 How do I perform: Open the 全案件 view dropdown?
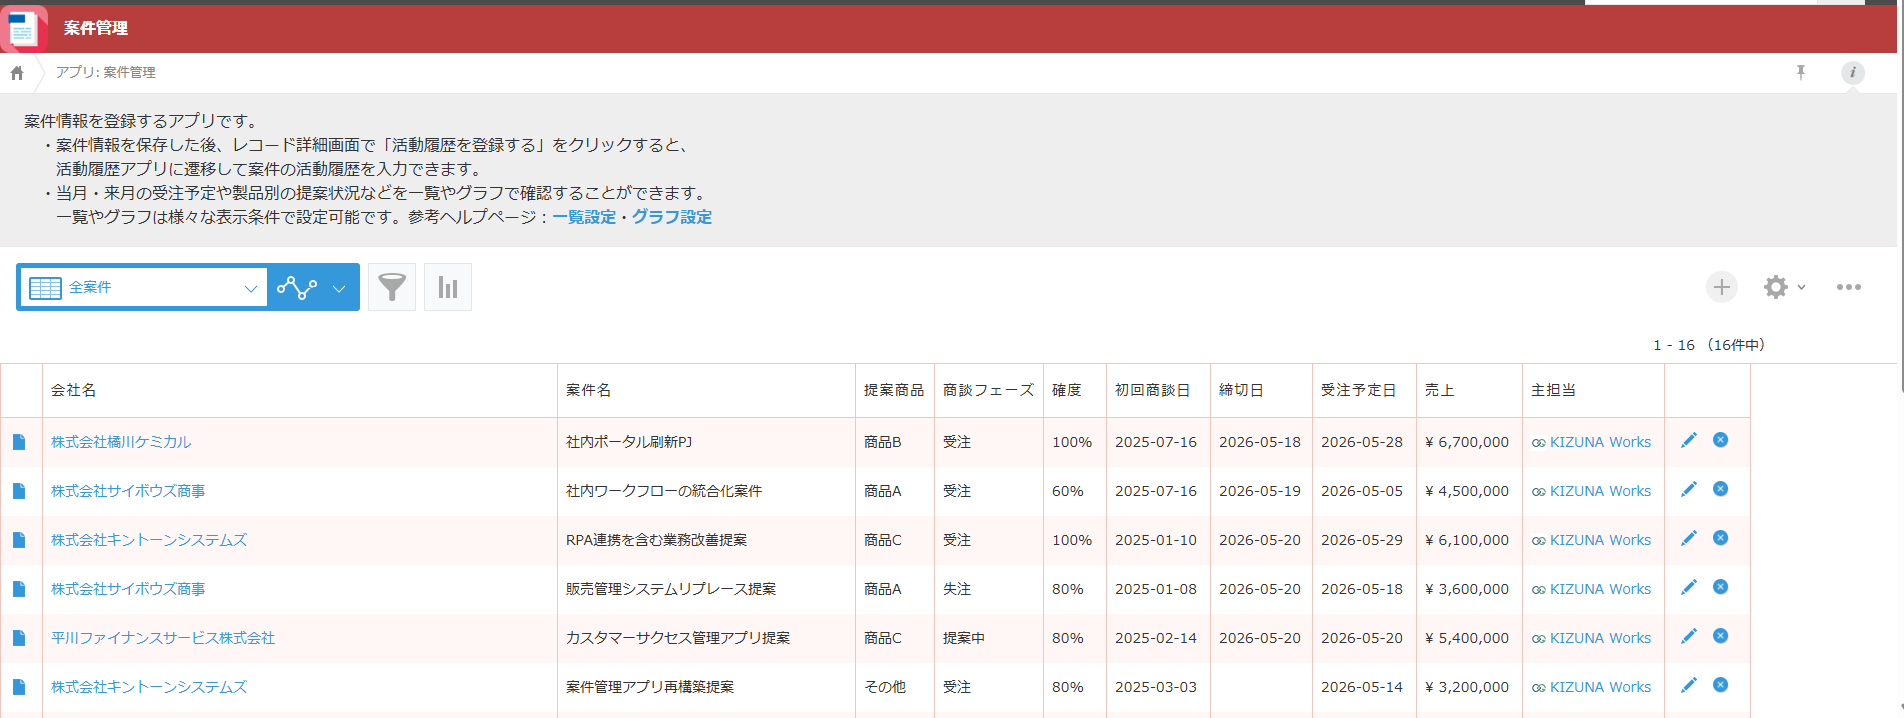point(143,288)
